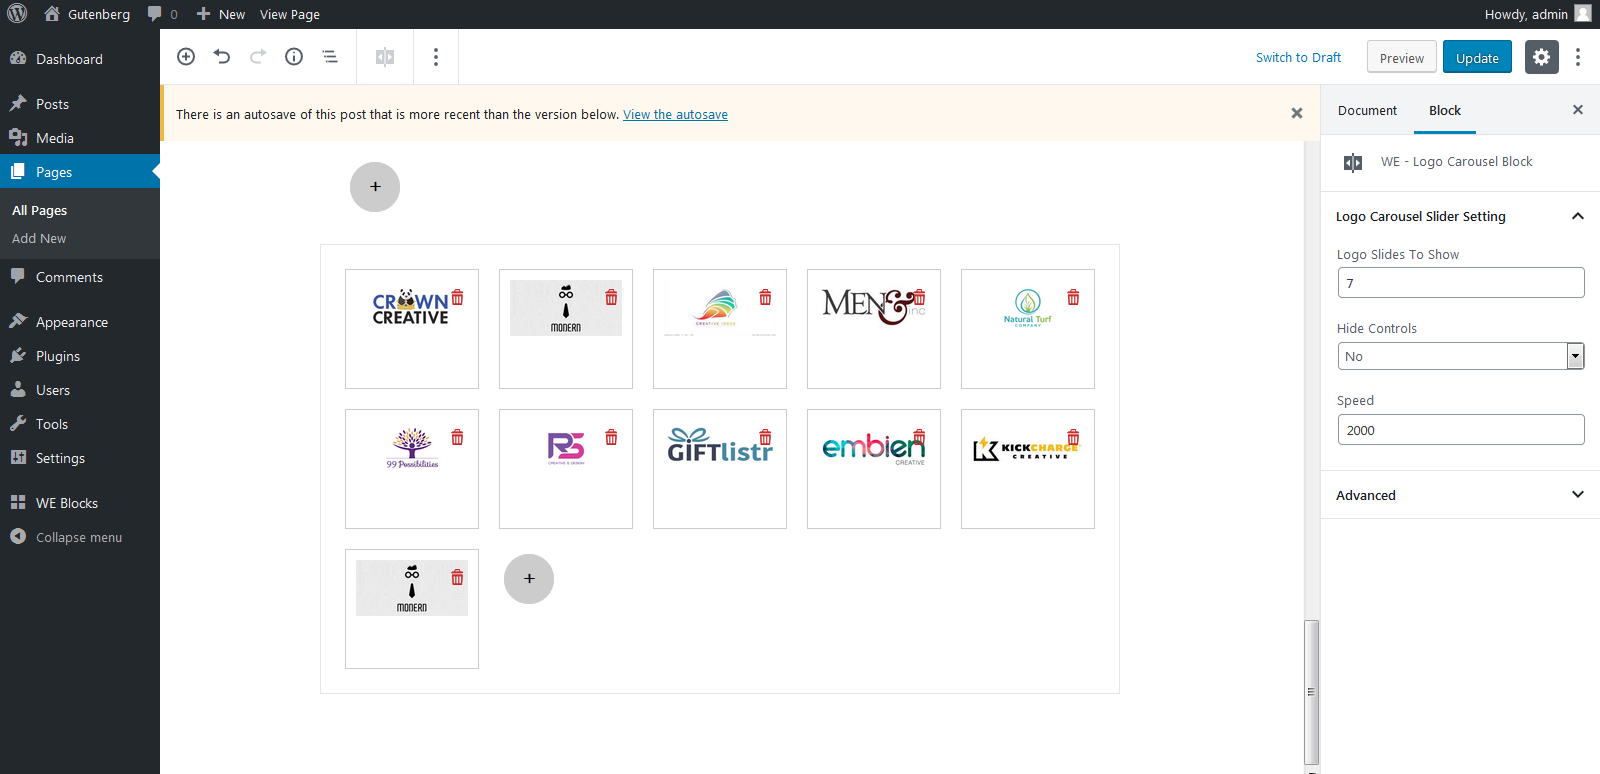Click View Page in admin bar
1600x774 pixels.
point(290,14)
